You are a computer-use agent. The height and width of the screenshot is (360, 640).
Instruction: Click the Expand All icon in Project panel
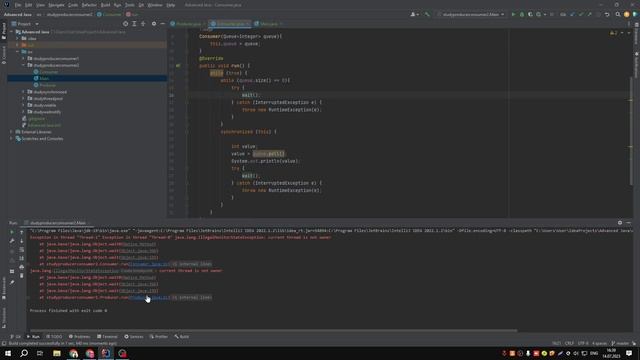pos(134,24)
